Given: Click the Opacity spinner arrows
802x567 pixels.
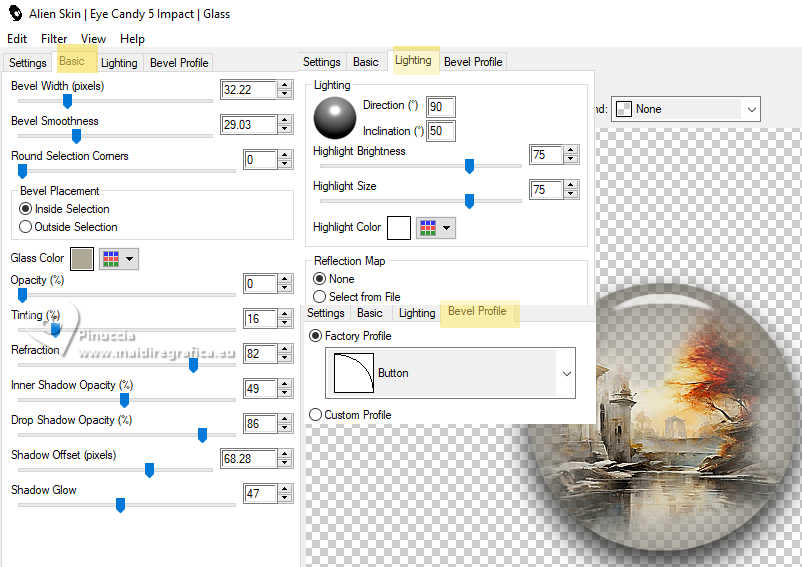Looking at the screenshot, I should 285,284.
